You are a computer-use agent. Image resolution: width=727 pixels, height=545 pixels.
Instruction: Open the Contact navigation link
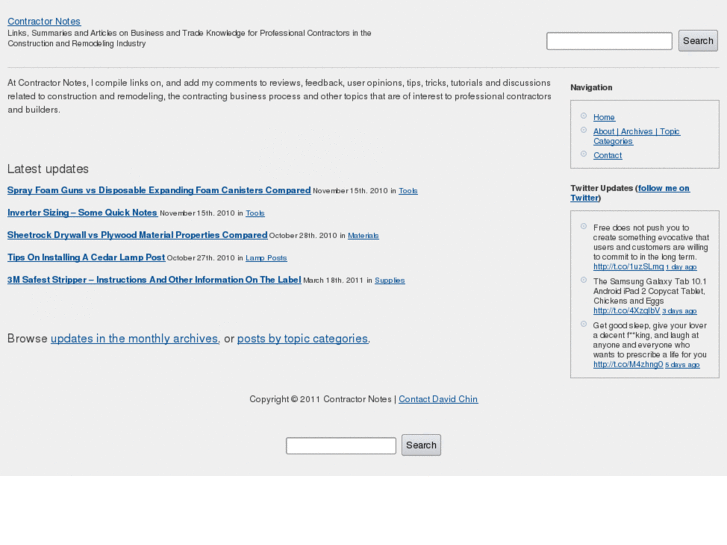[x=607, y=155]
